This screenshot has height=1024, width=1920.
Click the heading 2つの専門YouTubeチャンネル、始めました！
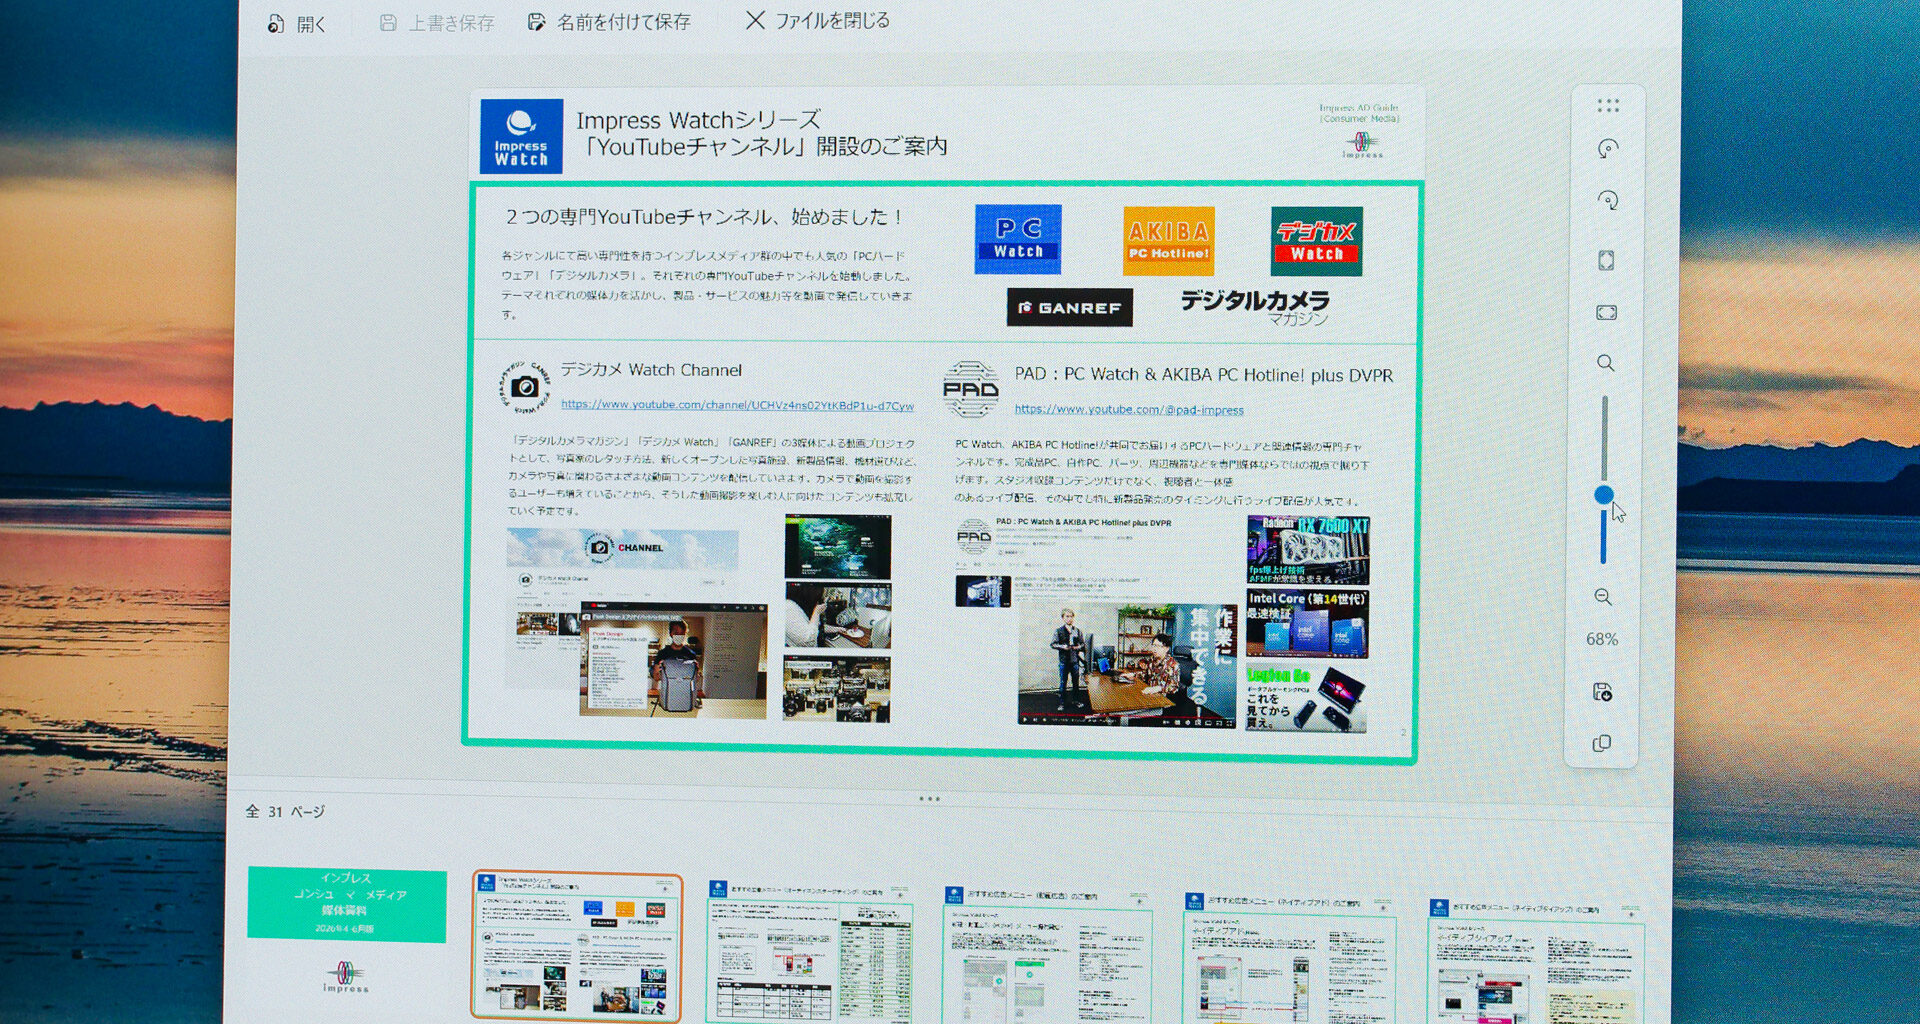point(705,217)
